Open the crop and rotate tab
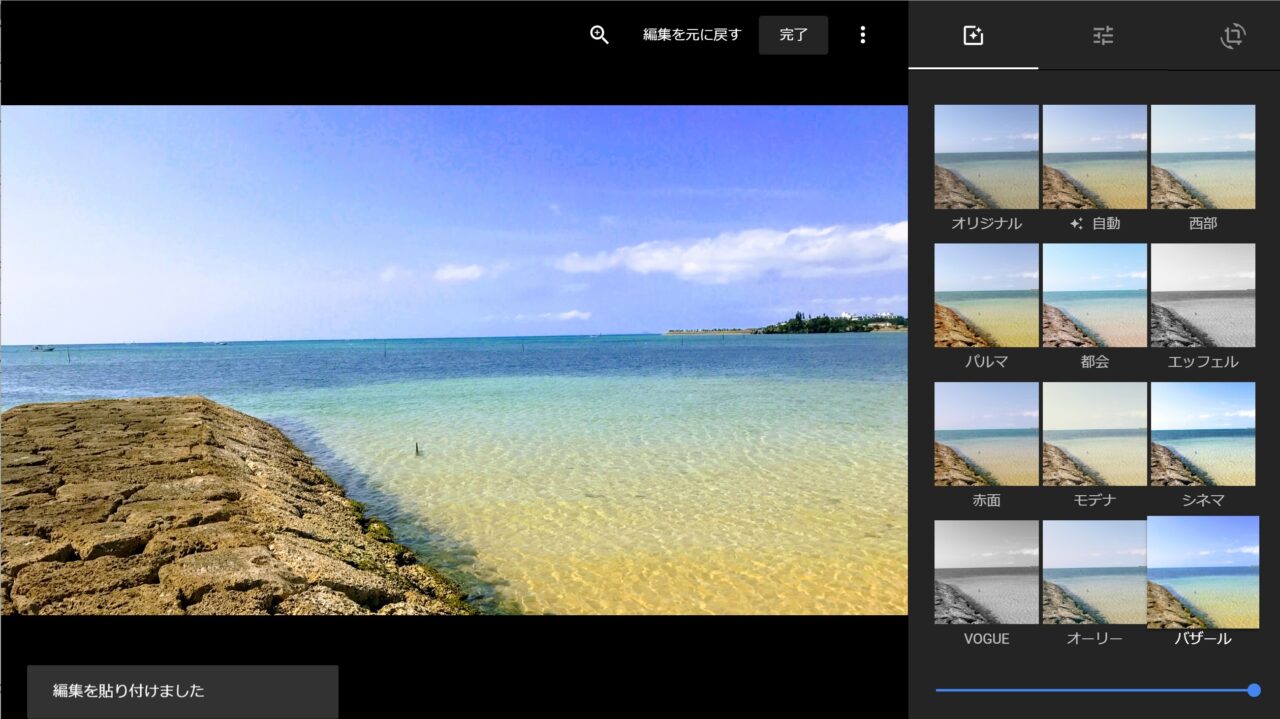This screenshot has height=719, width=1280. pyautogui.click(x=1232, y=36)
